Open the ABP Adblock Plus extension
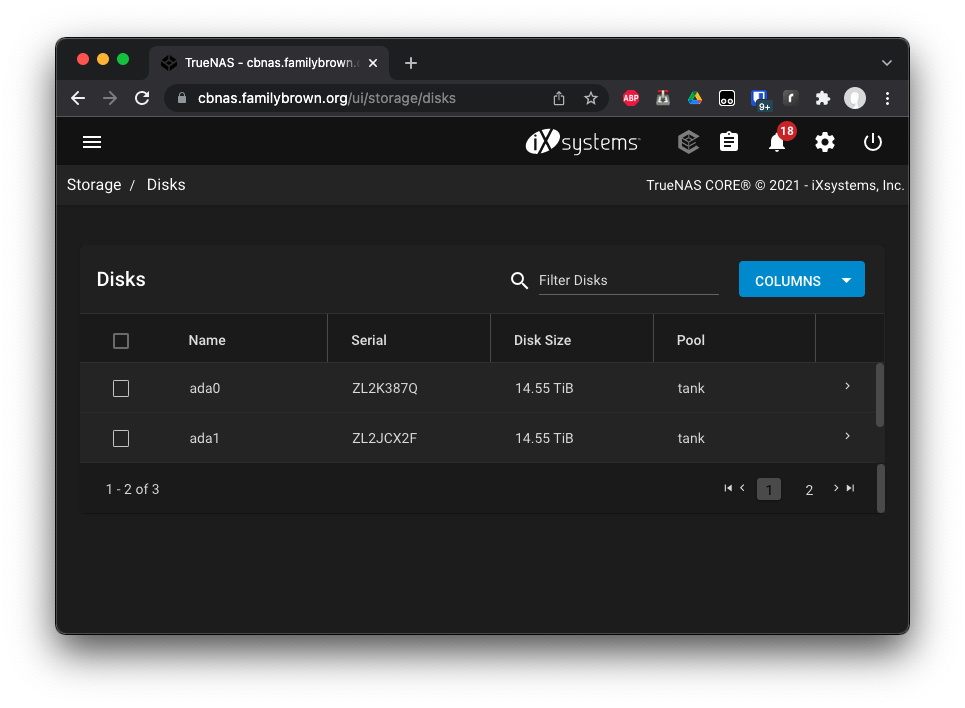Screen dimensions: 965x708 pos(631,99)
